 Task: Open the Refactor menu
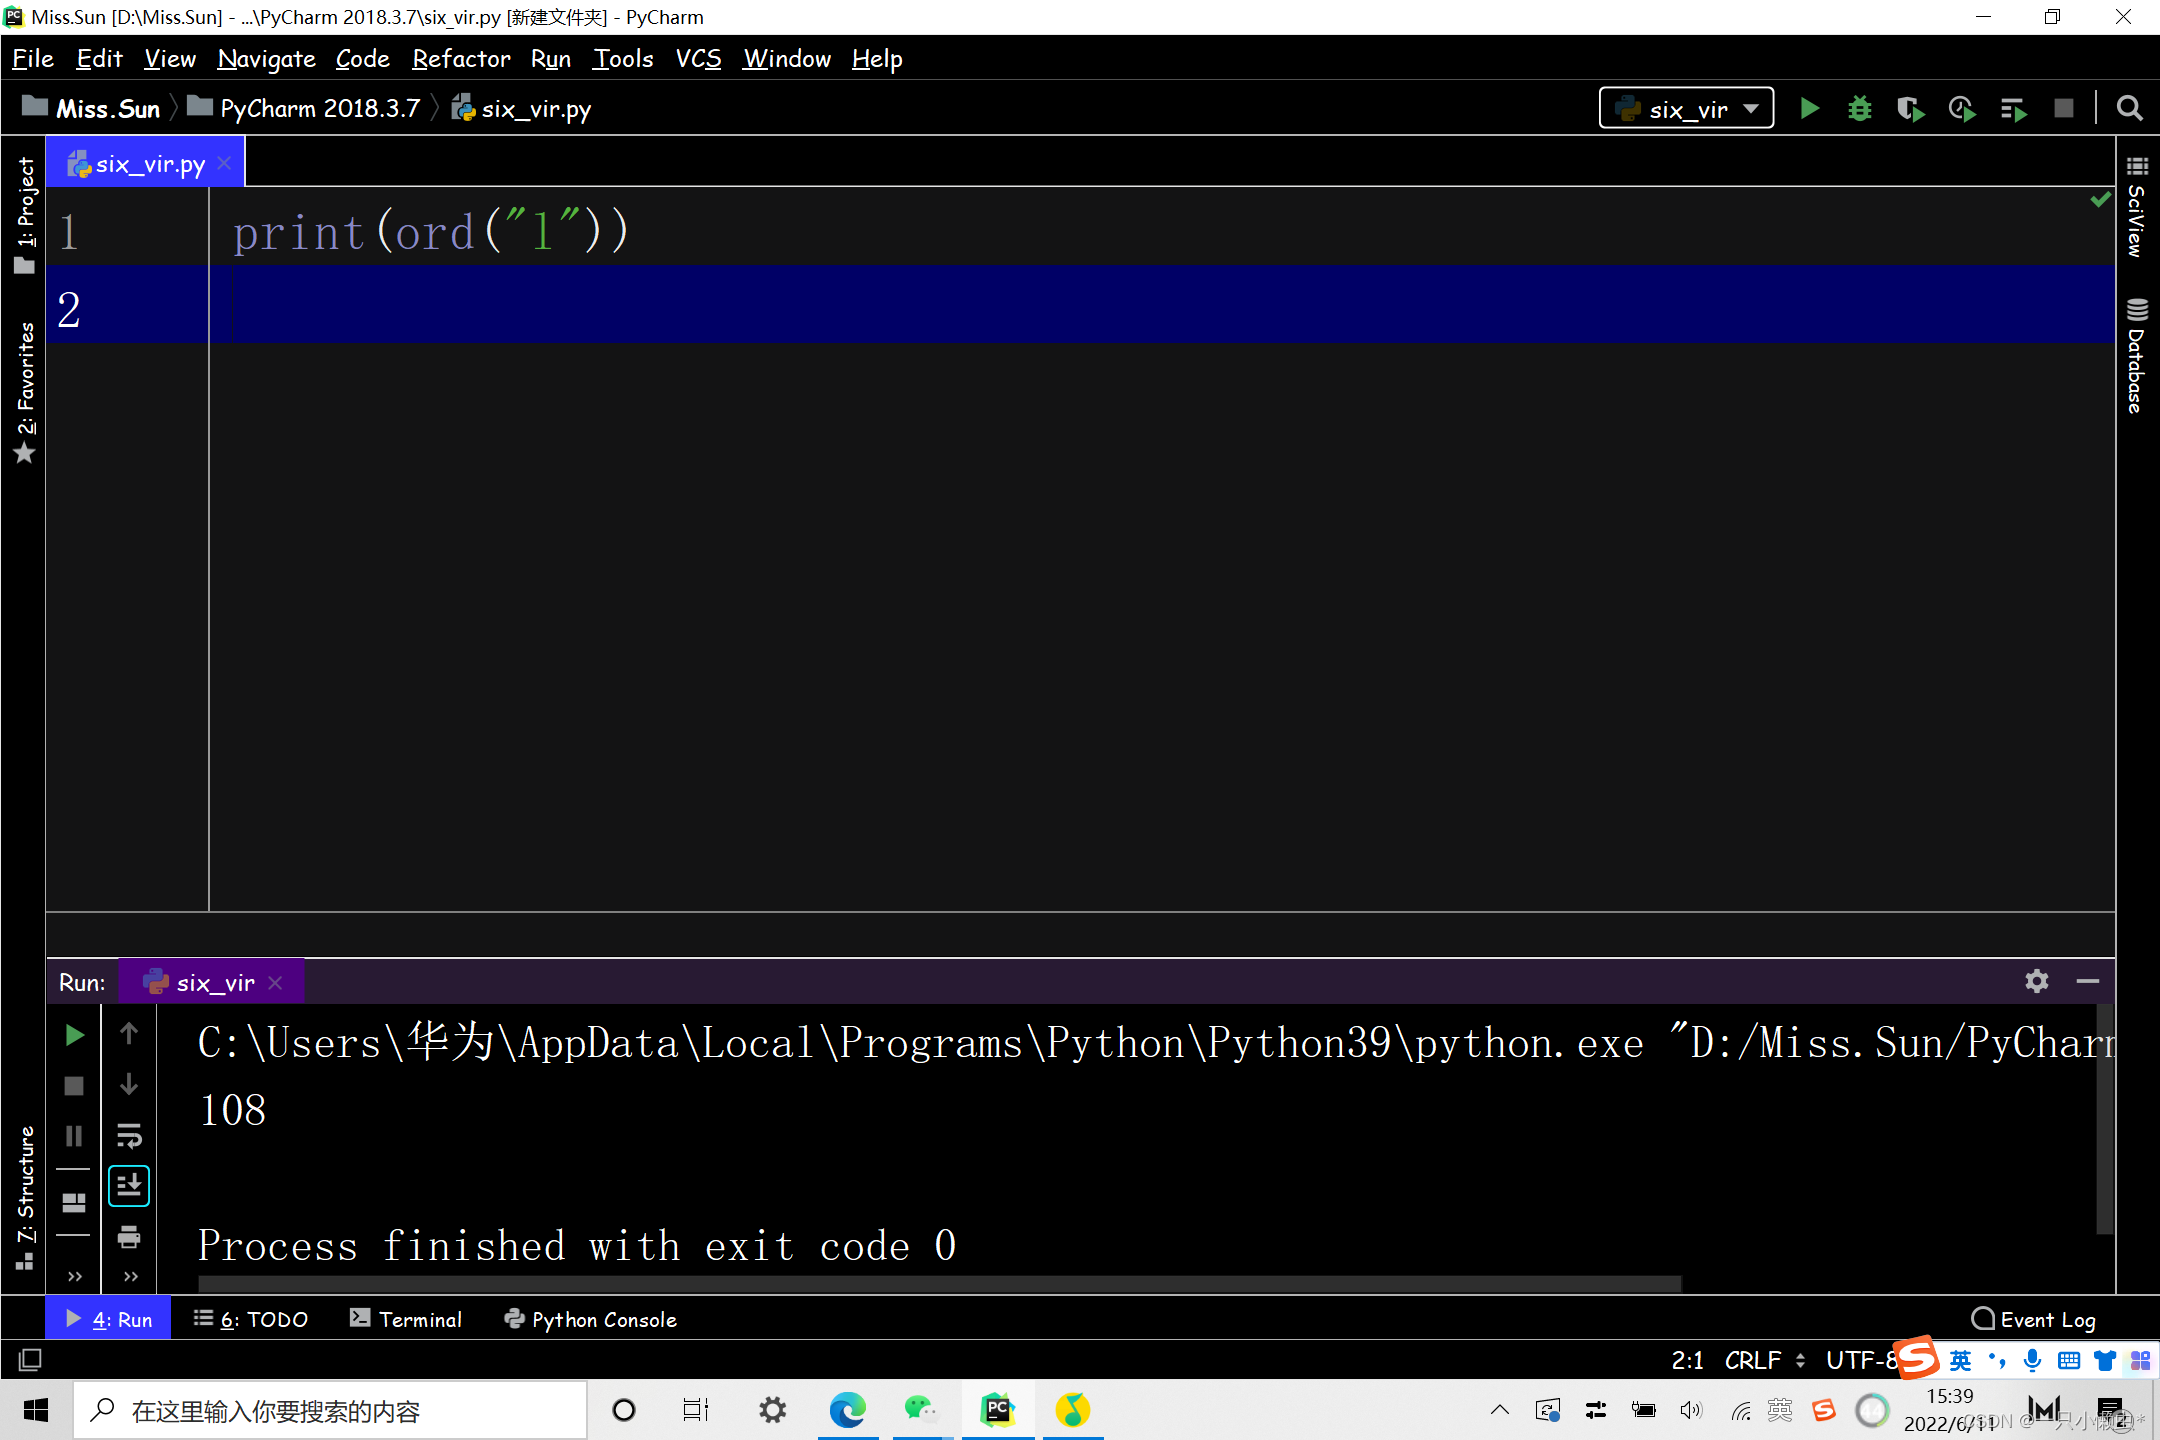[x=460, y=59]
